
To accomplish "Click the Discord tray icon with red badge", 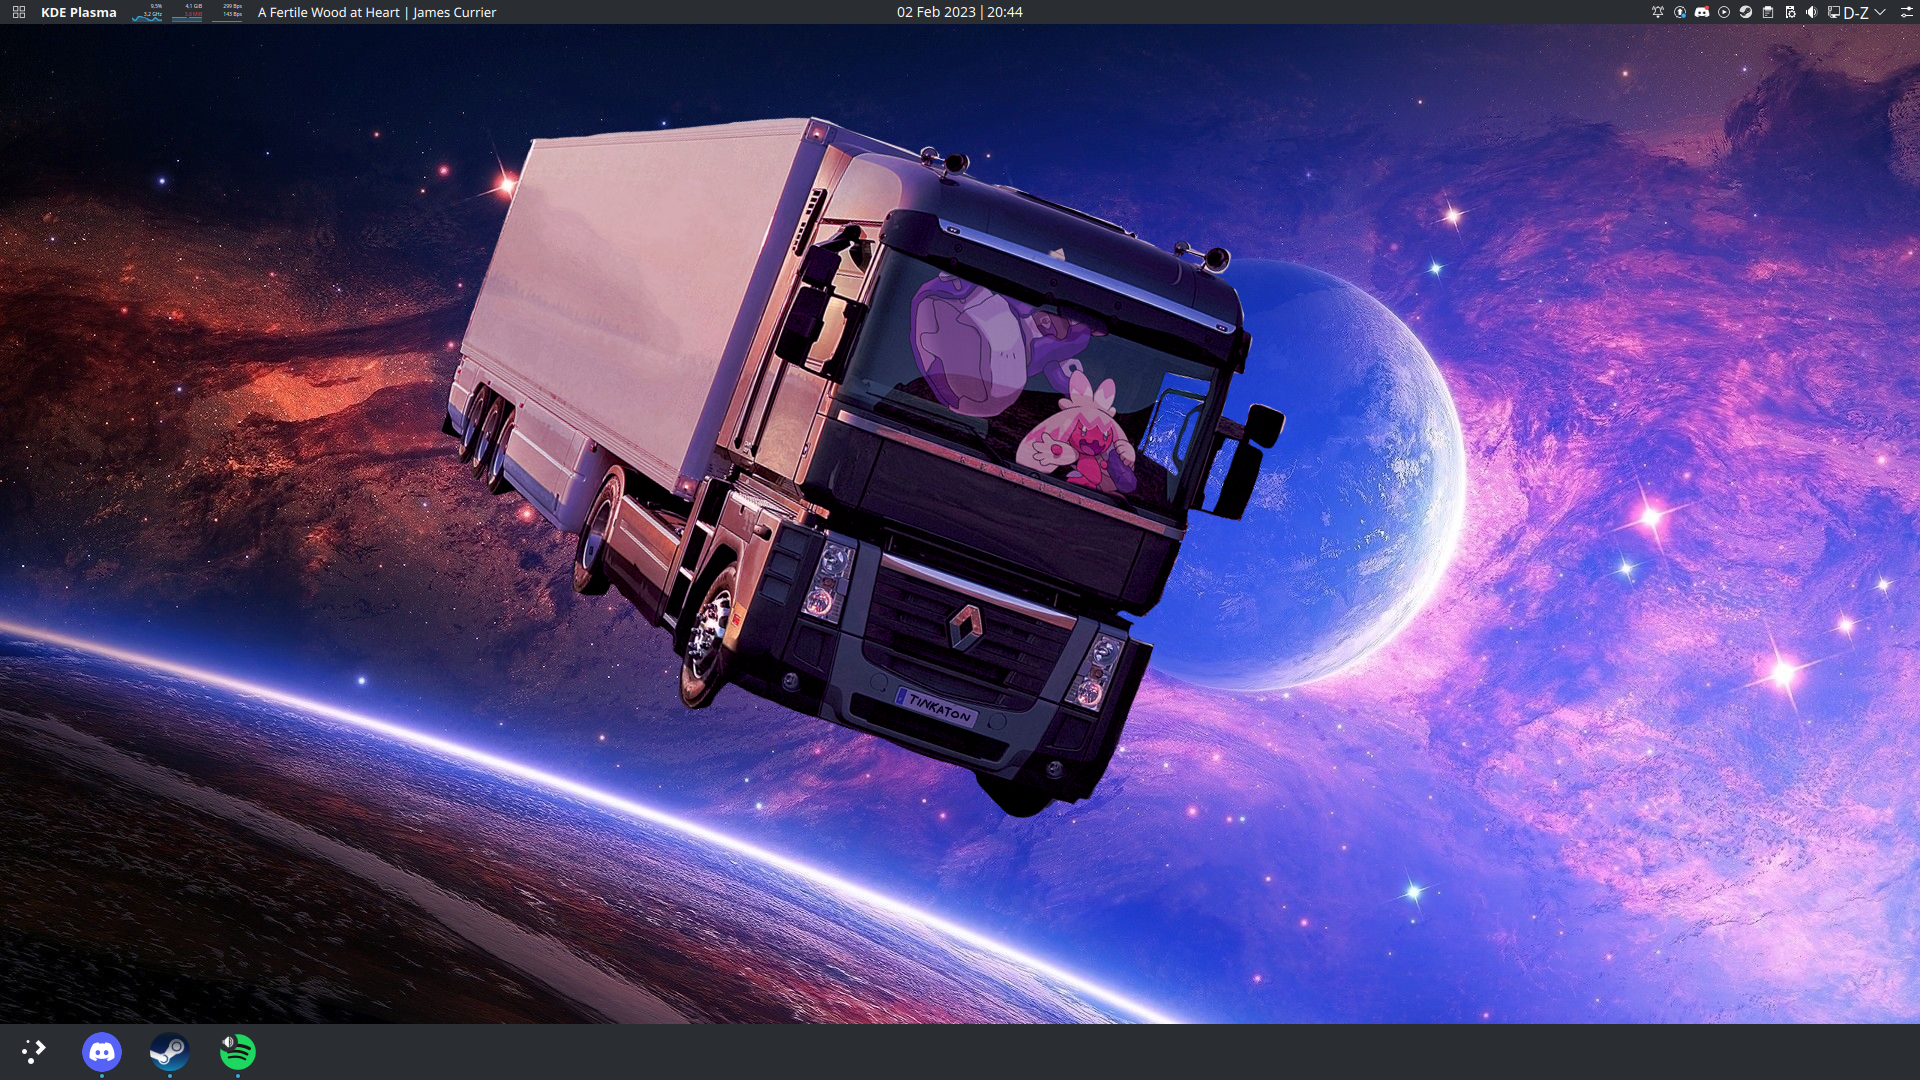I will click(1702, 12).
